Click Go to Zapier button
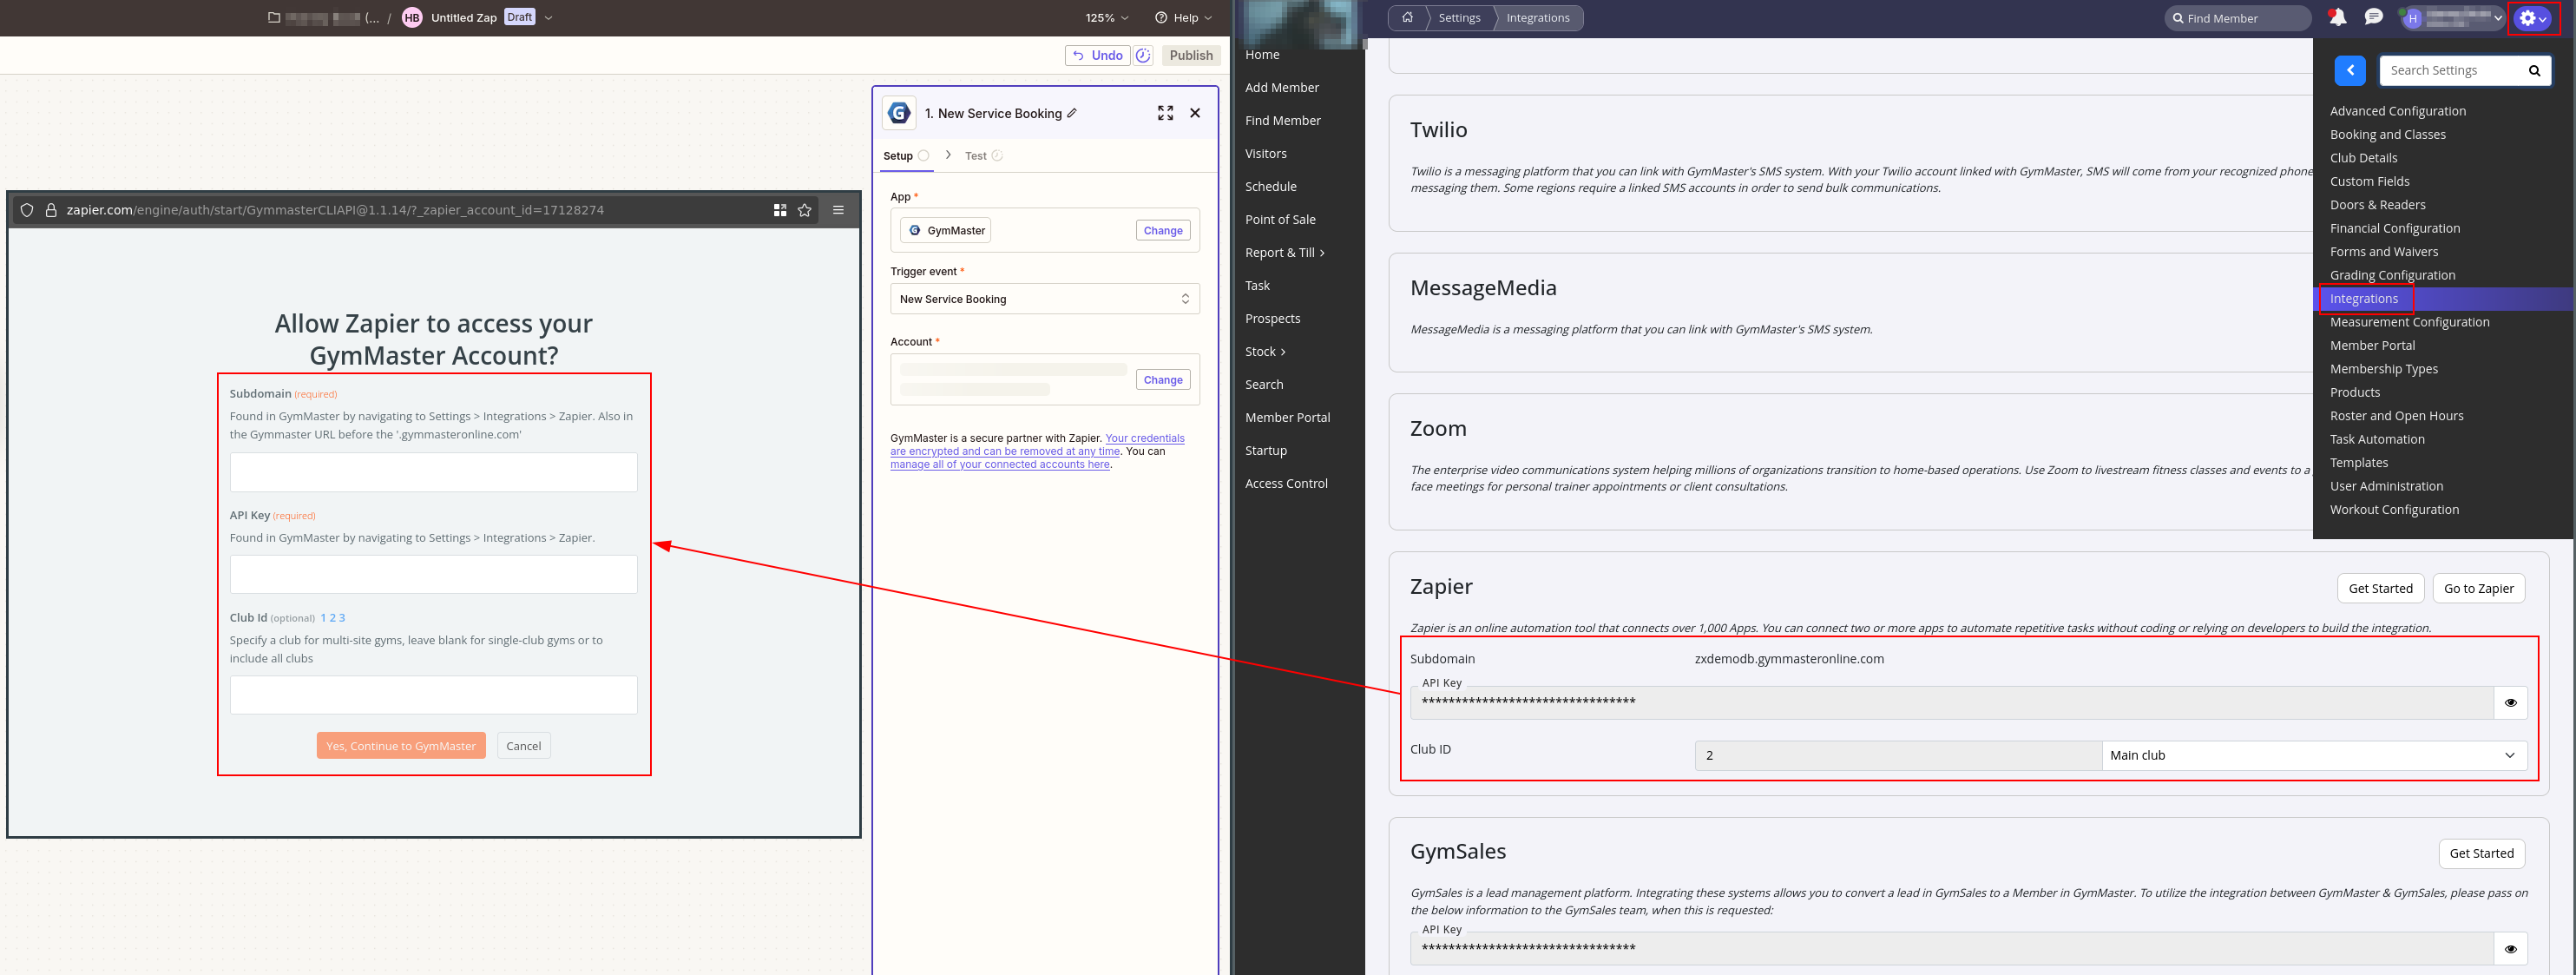2576x975 pixels. pyautogui.click(x=2478, y=589)
